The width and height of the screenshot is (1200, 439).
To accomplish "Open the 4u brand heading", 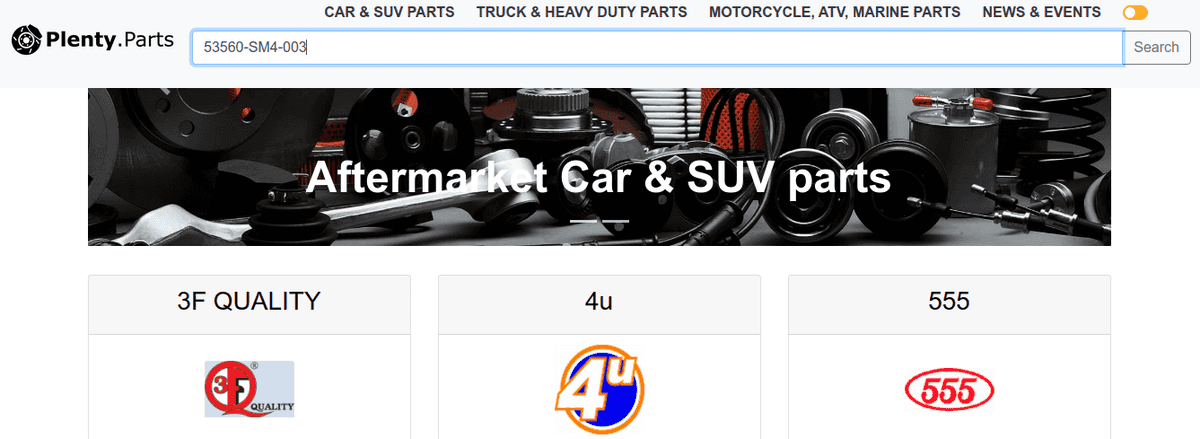I will [x=599, y=300].
